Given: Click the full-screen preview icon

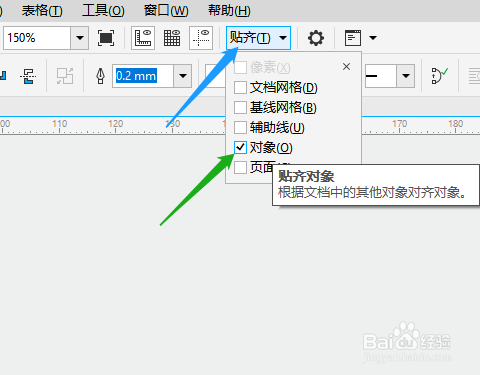Looking at the screenshot, I should point(106,38).
